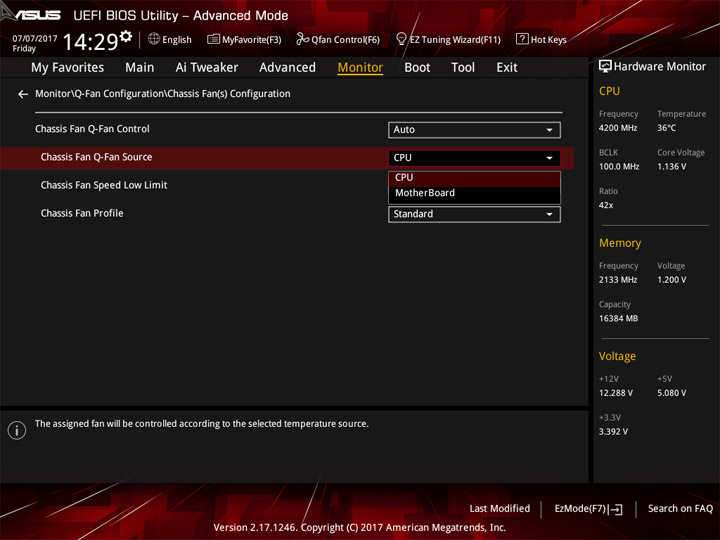720x540 pixels.
Task: Click +12V value 12.288 V
Action: (x=616, y=393)
